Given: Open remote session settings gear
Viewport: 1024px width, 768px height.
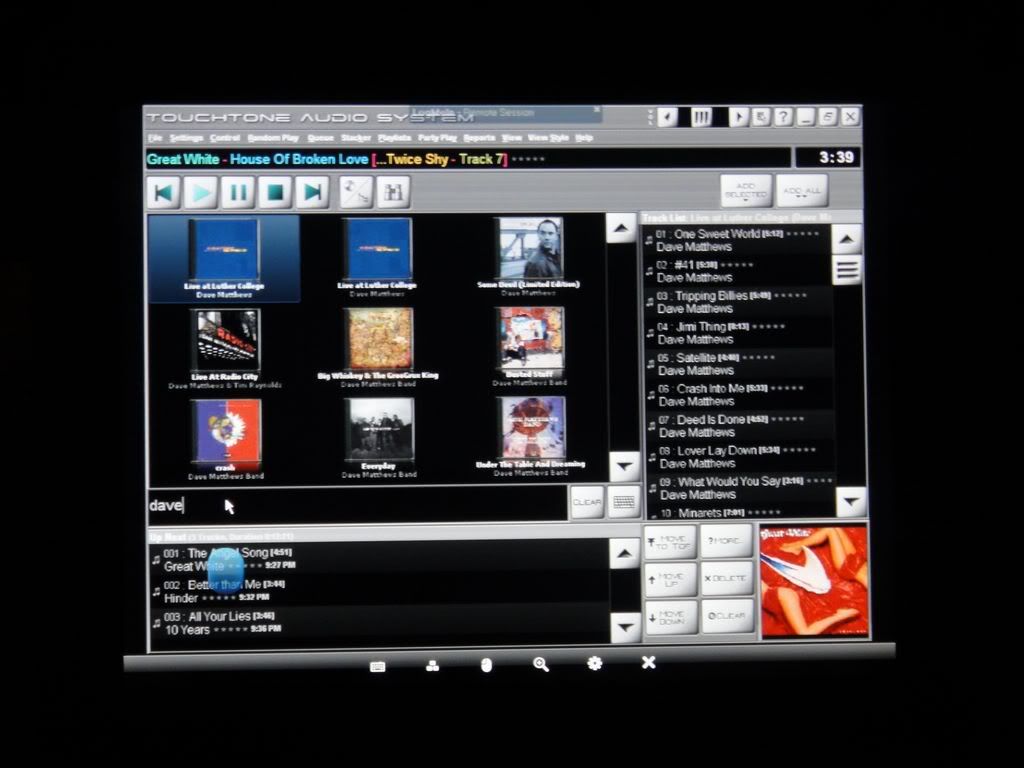Looking at the screenshot, I should [594, 664].
